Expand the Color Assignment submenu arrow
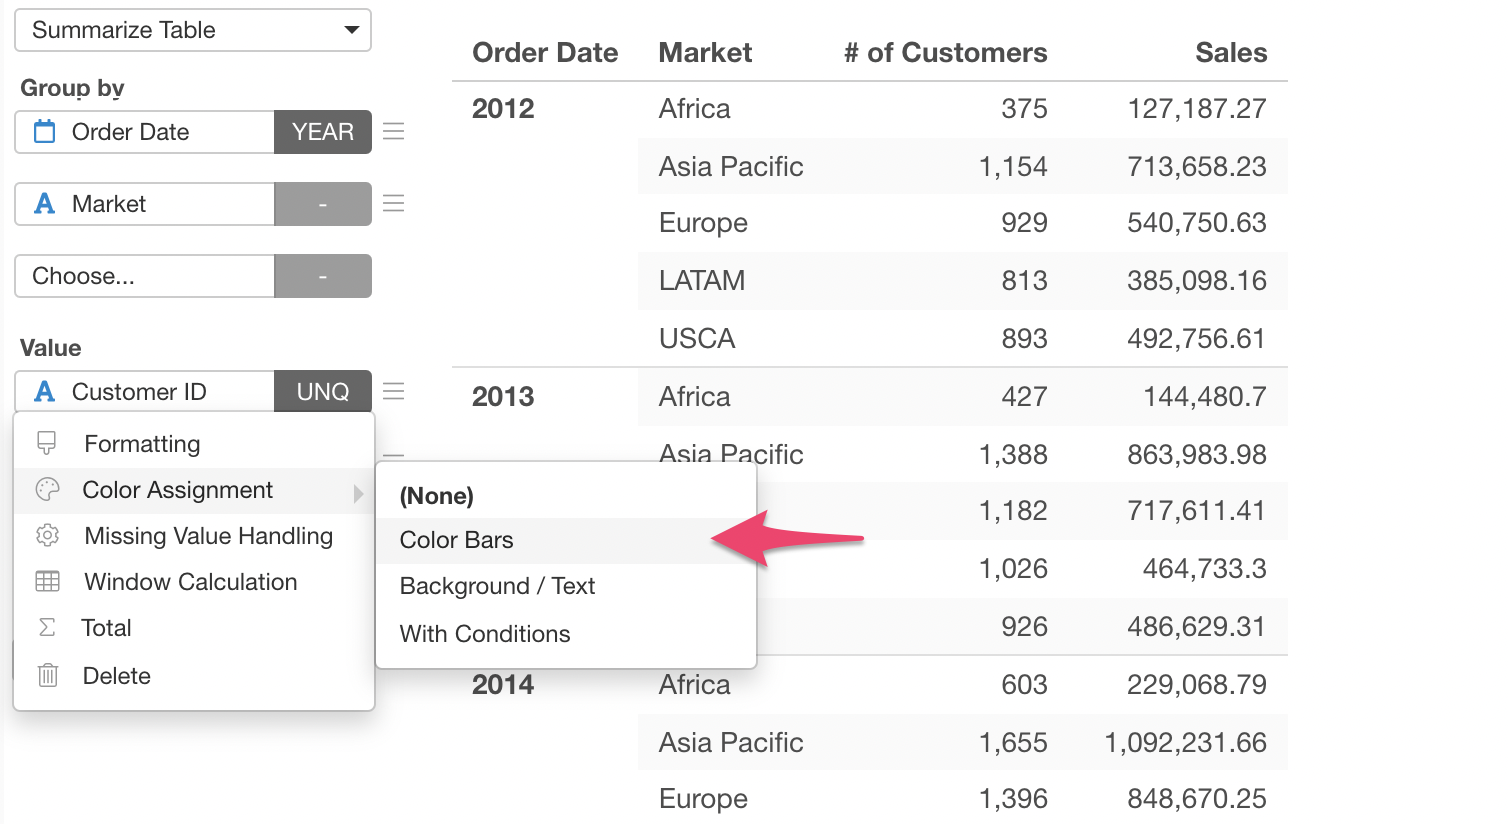The image size is (1508, 824). (x=358, y=492)
